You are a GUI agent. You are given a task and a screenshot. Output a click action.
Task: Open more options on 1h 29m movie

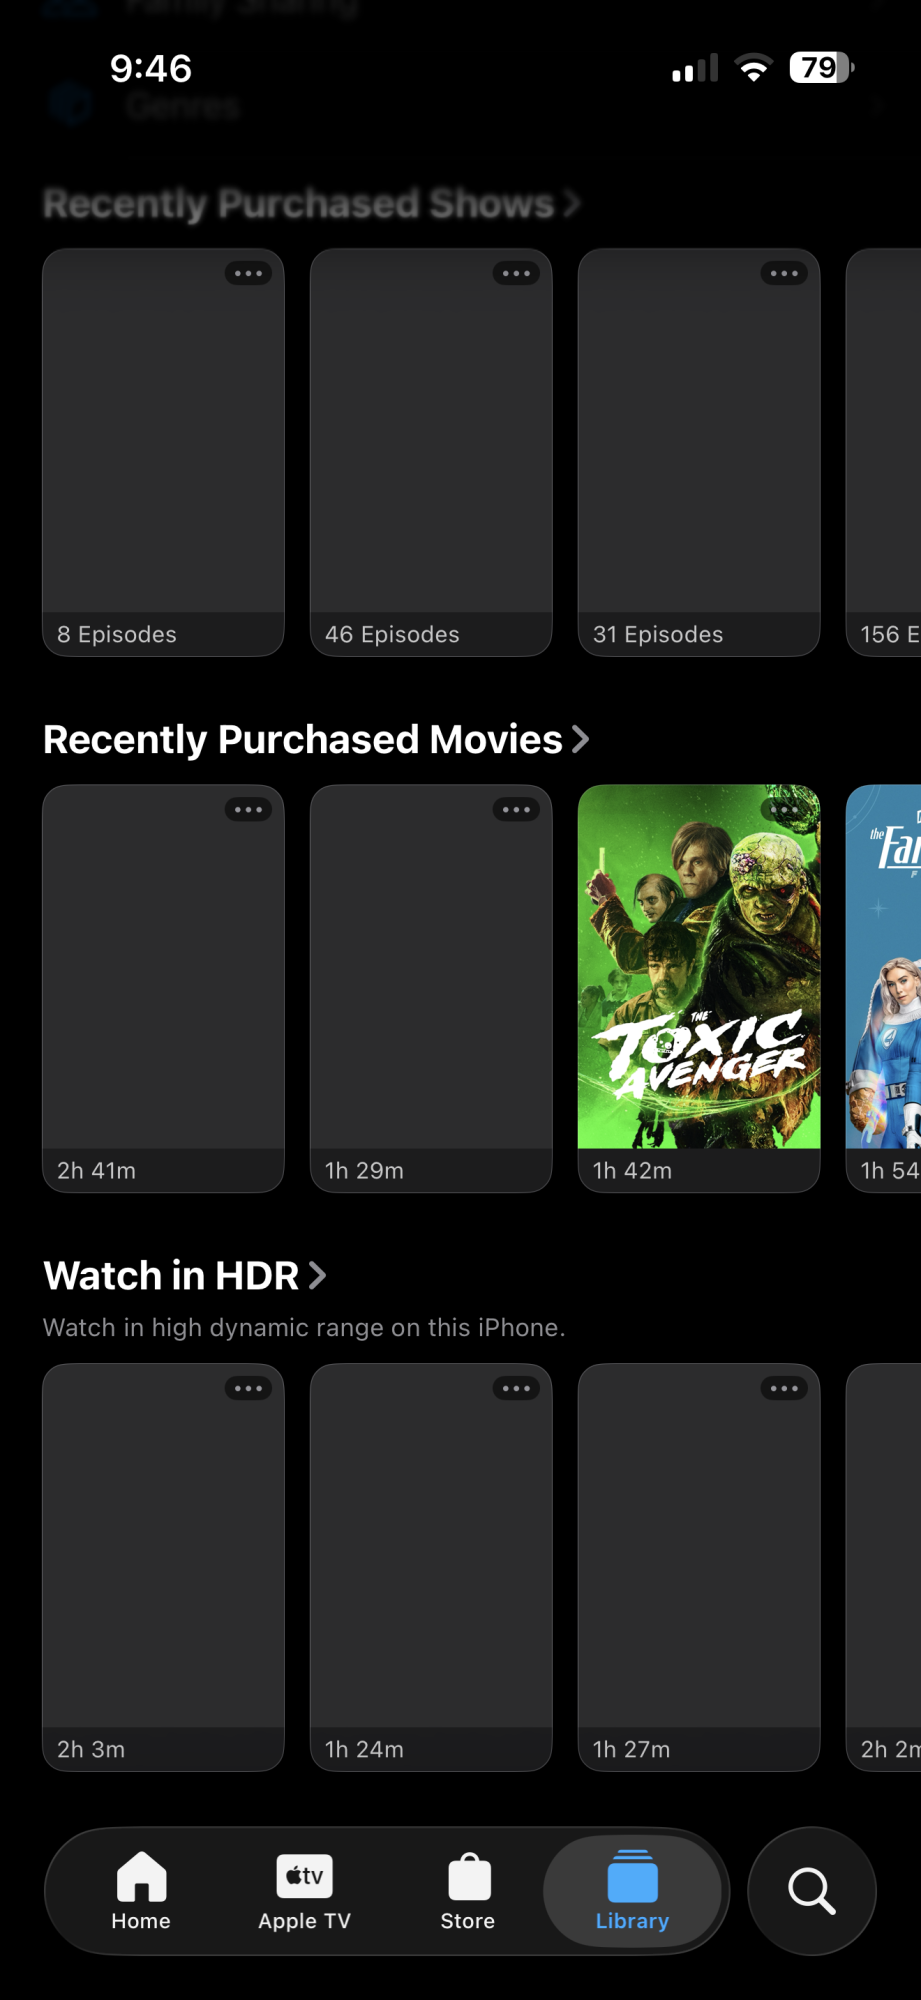coord(516,809)
